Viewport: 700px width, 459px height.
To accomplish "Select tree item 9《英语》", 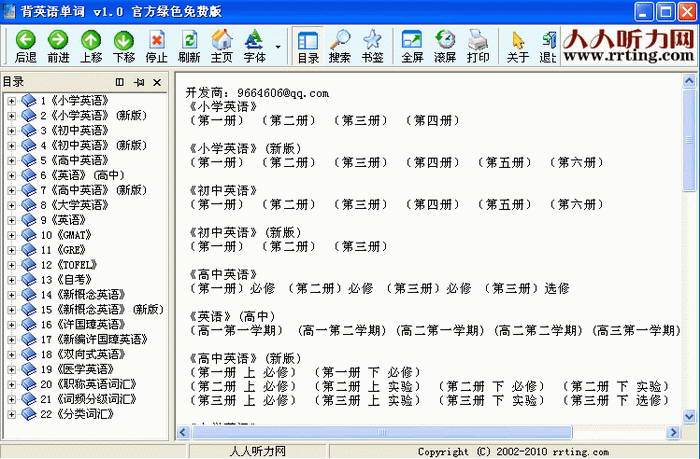I will 63,220.
